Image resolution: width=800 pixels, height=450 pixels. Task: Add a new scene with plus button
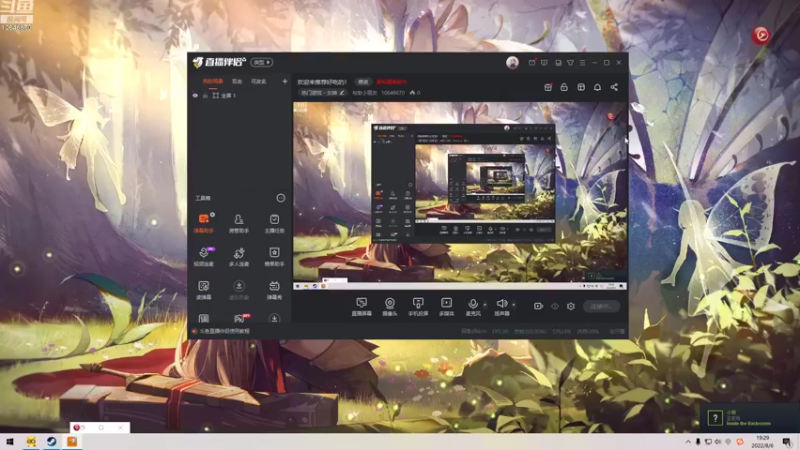point(285,81)
